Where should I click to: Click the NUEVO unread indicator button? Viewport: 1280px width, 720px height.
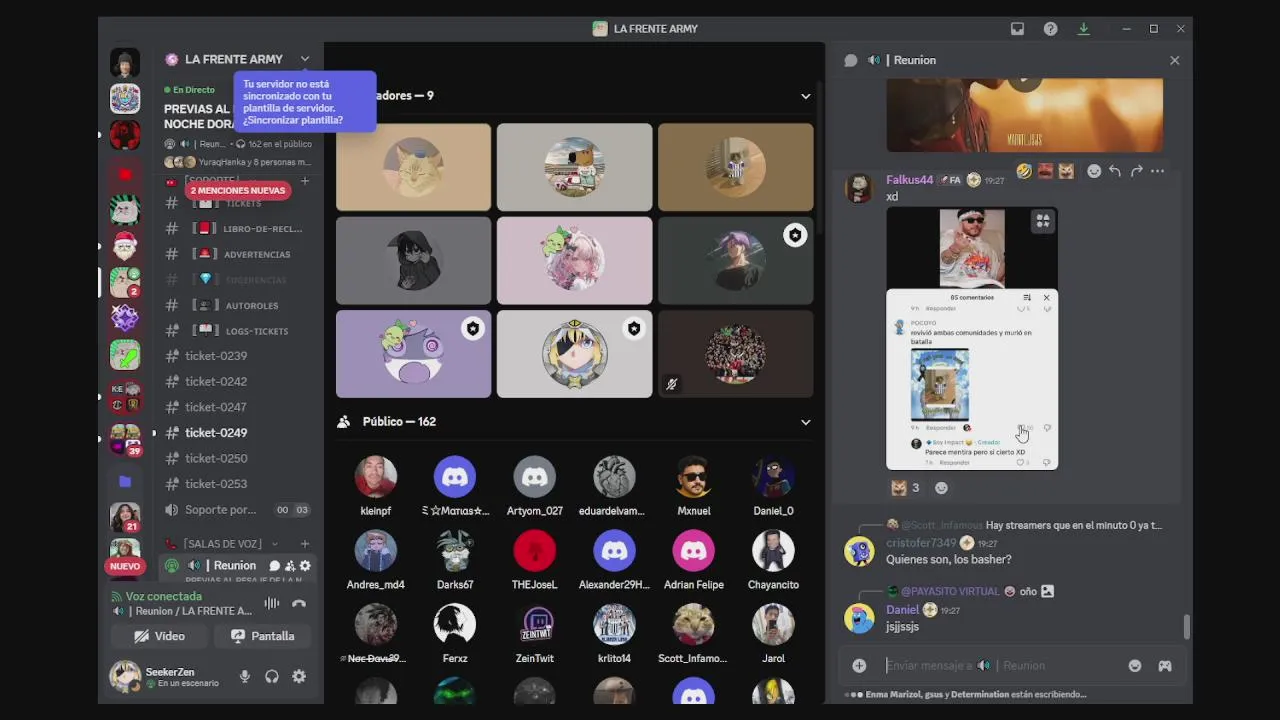click(x=125, y=566)
